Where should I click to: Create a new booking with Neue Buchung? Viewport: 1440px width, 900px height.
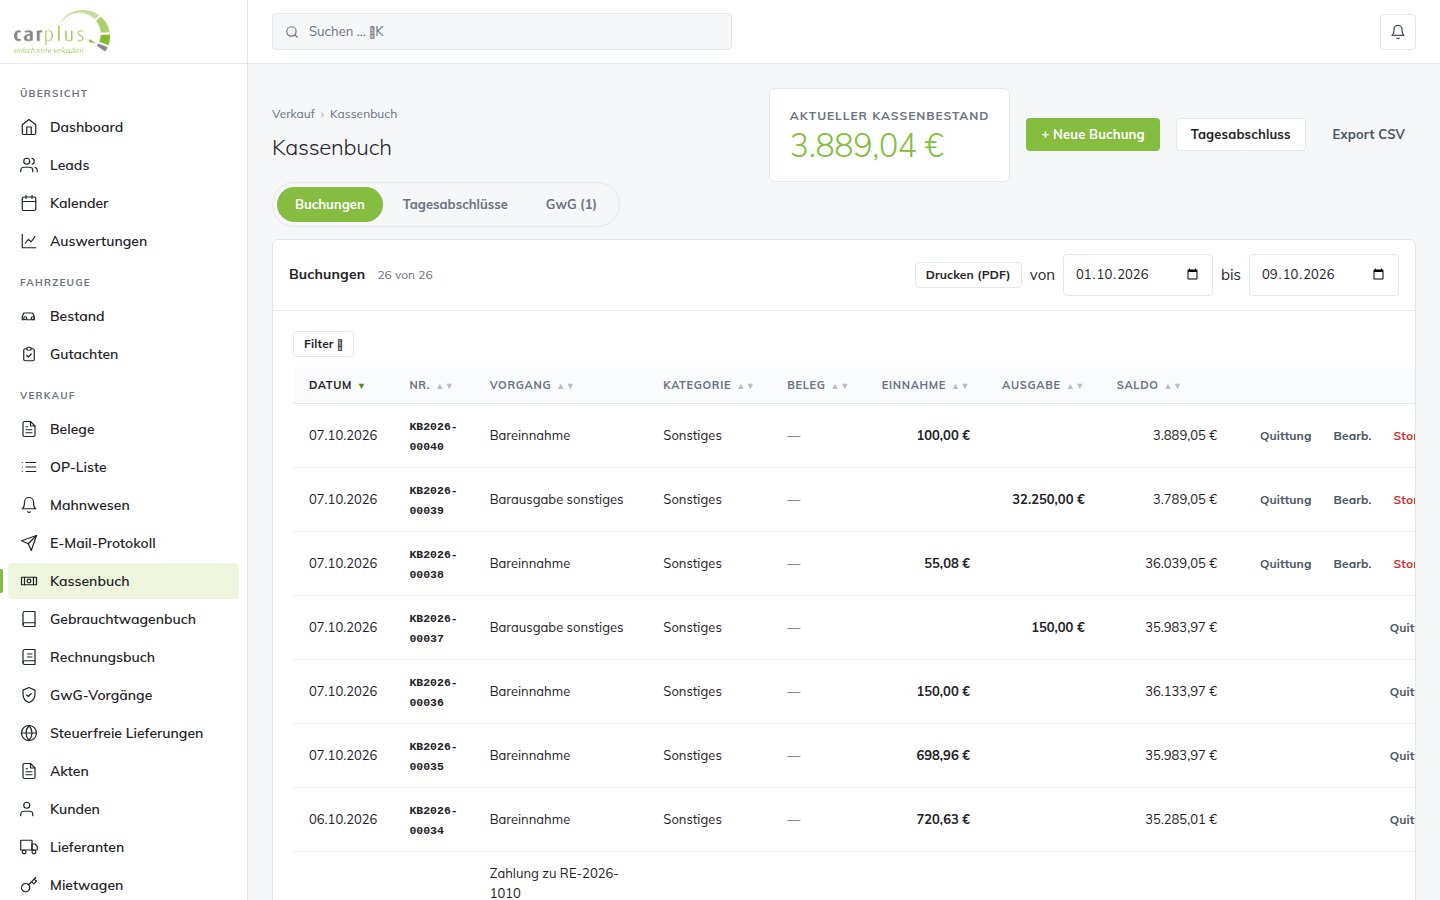[1093, 134]
